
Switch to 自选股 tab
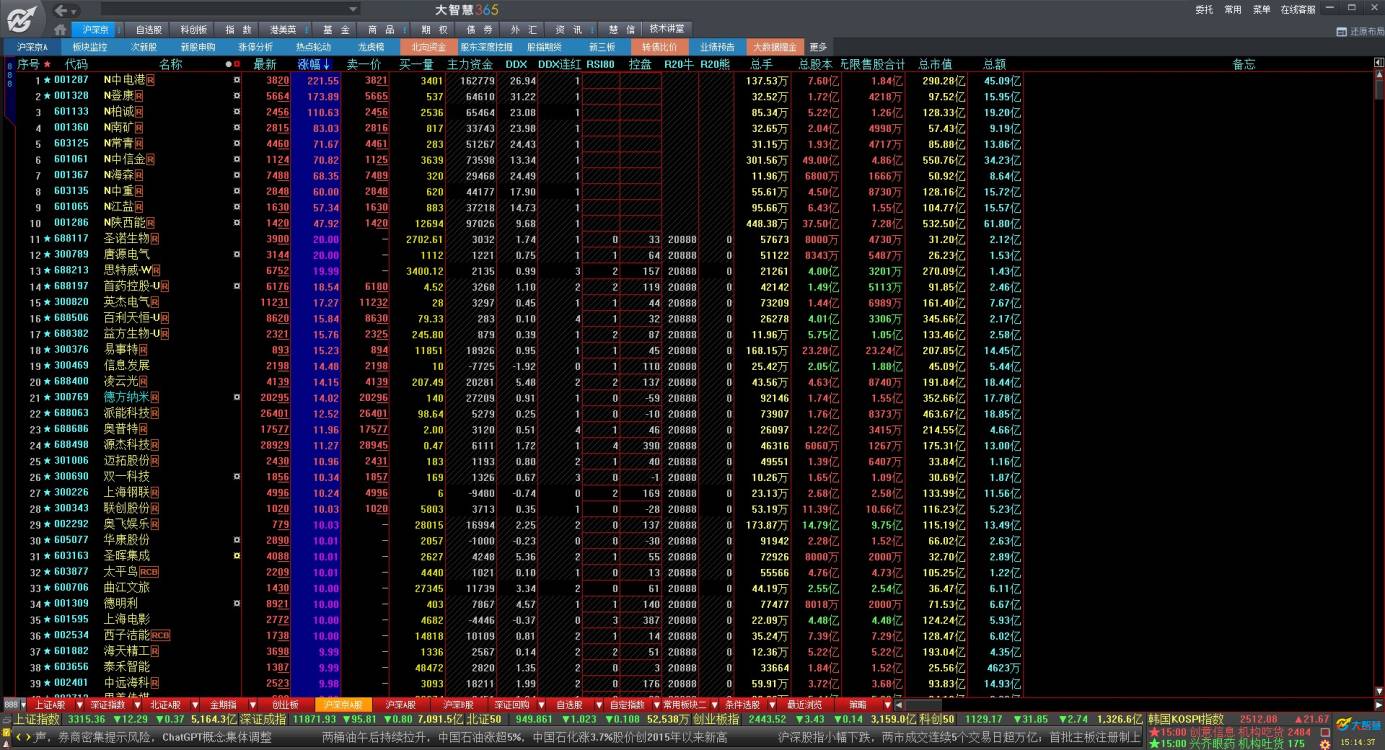pos(149,30)
